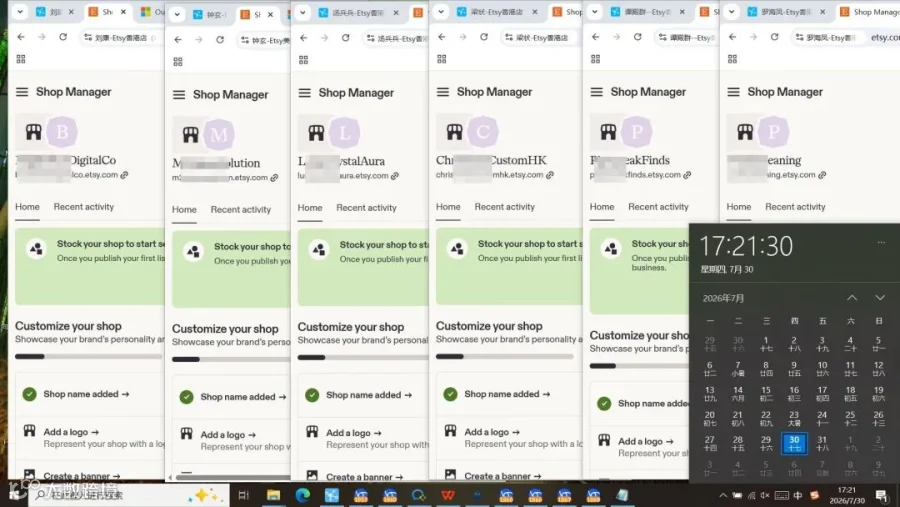The width and height of the screenshot is (900, 507).
Task: Open tab search chevron in lution window
Action: pyautogui.click(x=177, y=14)
